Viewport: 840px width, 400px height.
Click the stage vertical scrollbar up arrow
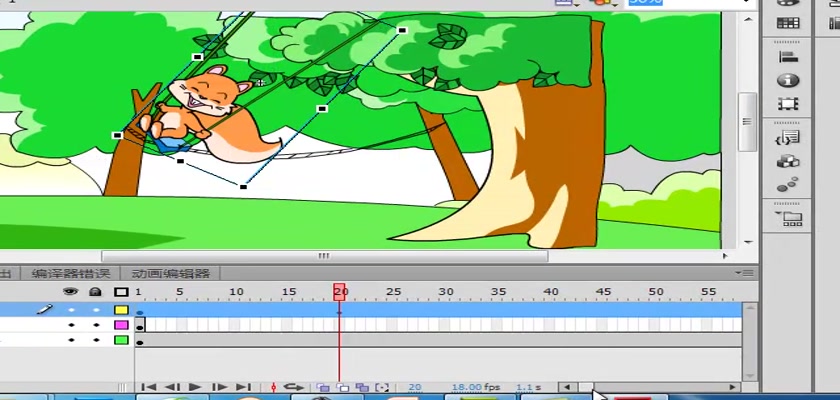pyautogui.click(x=748, y=18)
